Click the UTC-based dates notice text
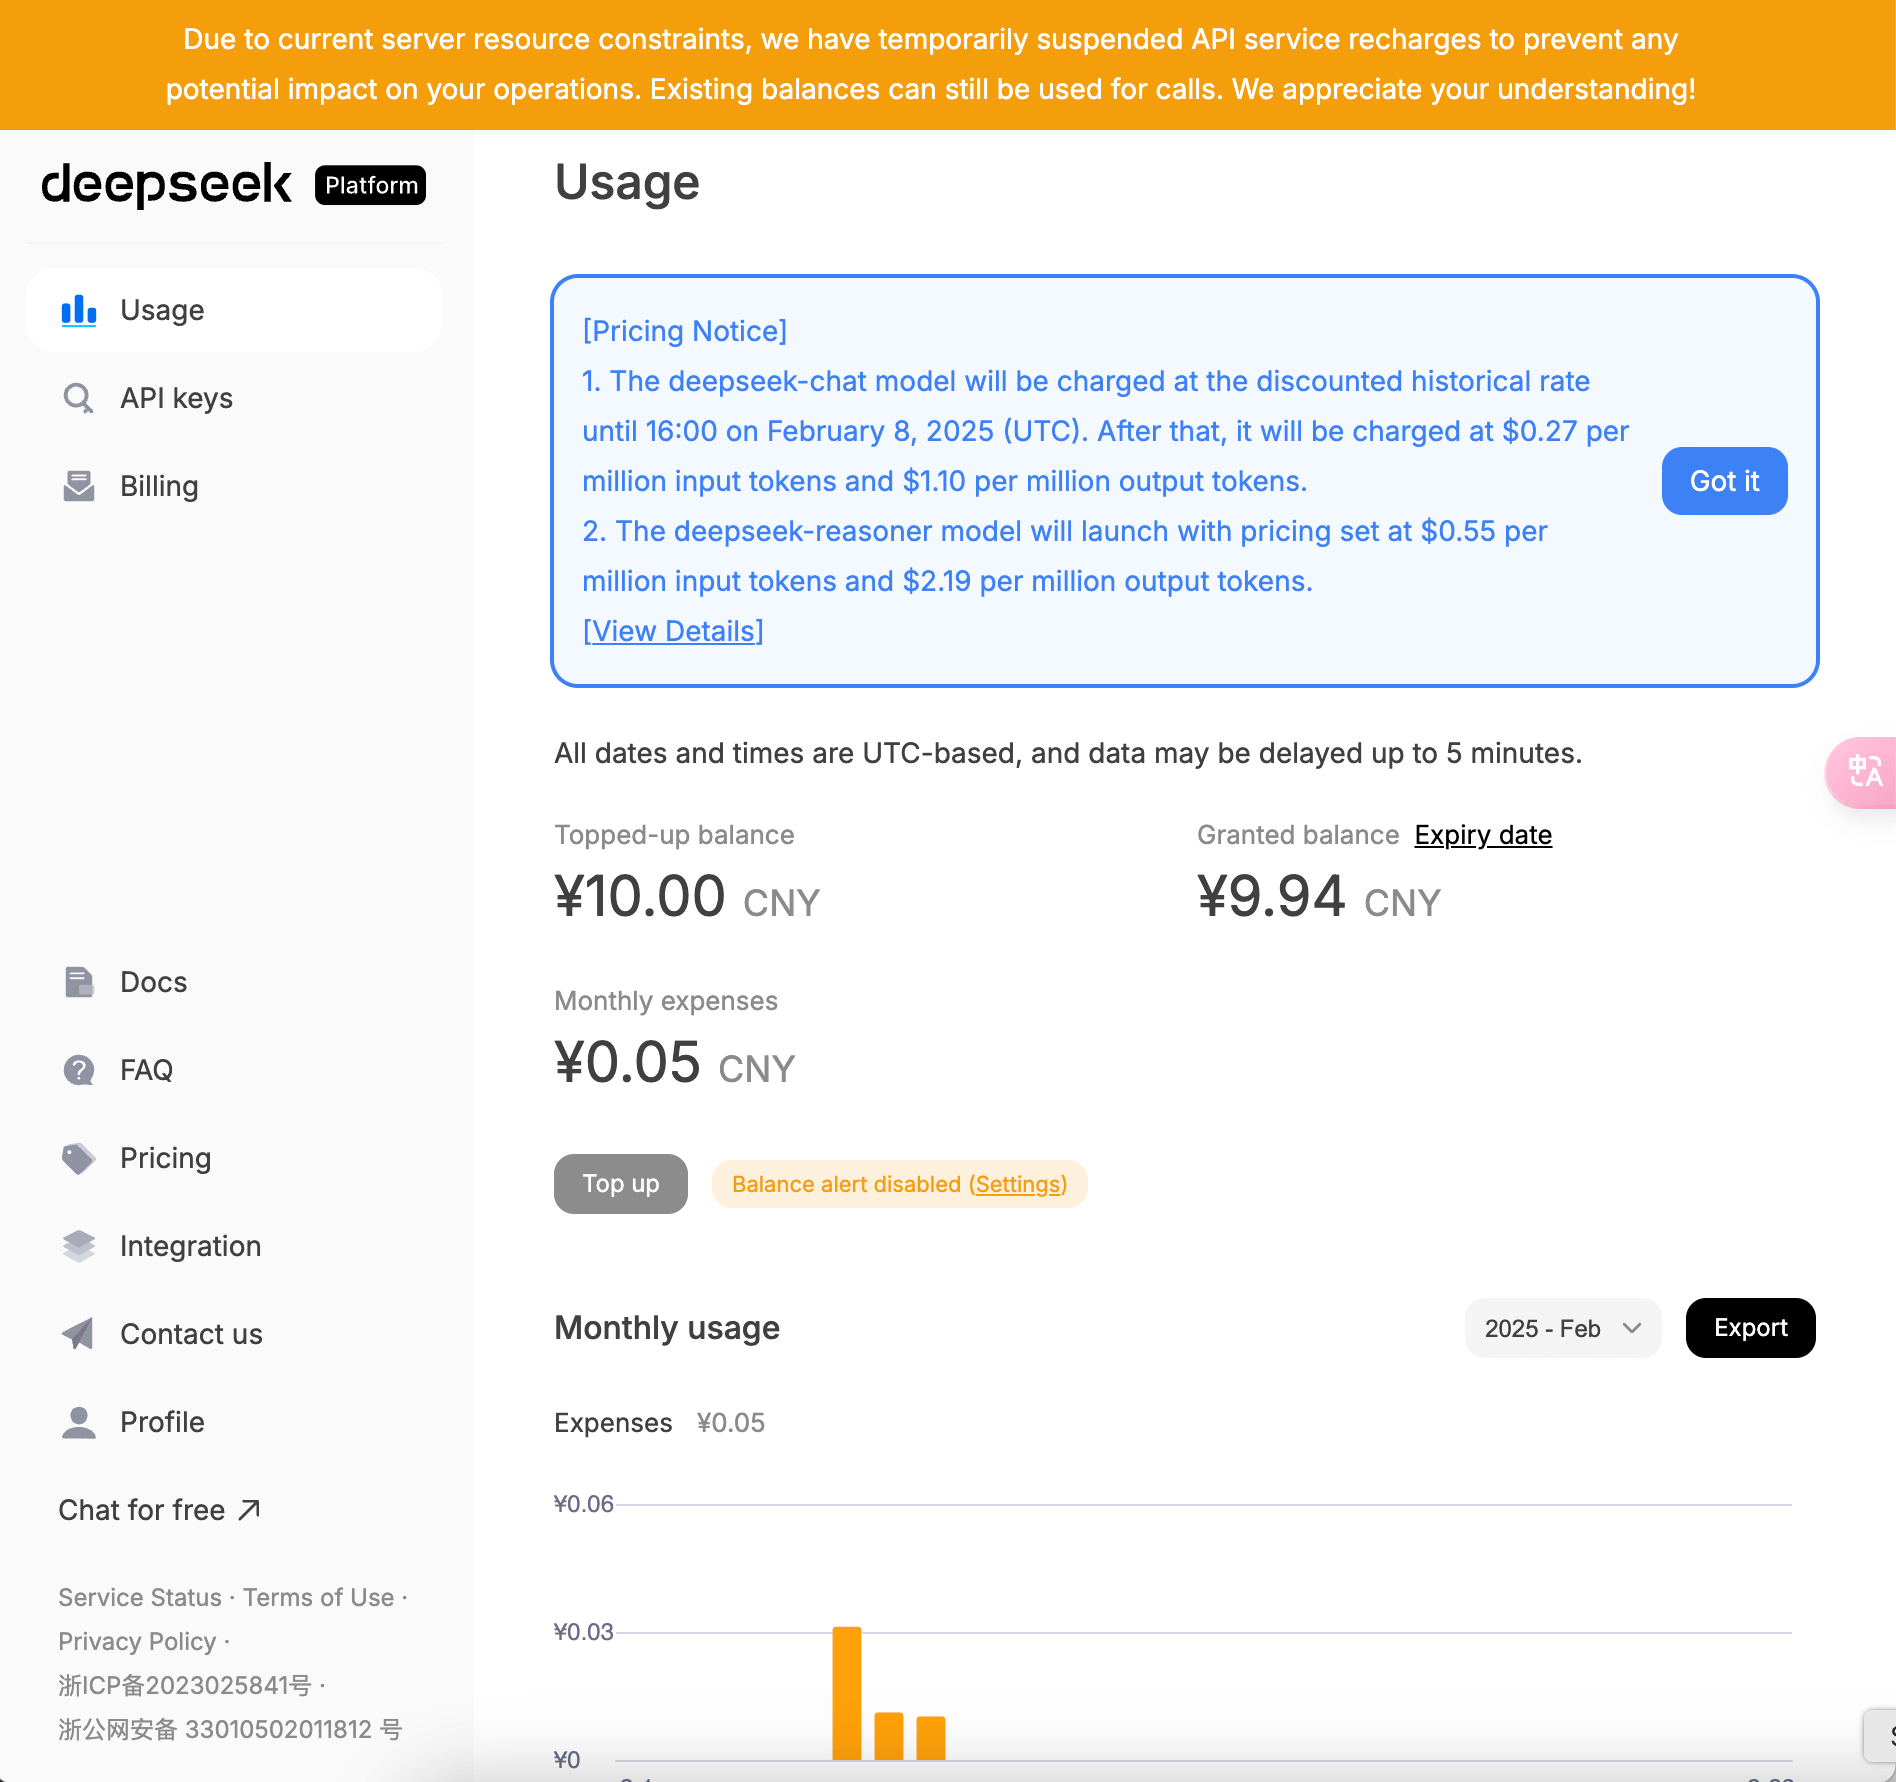The width and height of the screenshot is (1896, 1782). click(1068, 753)
